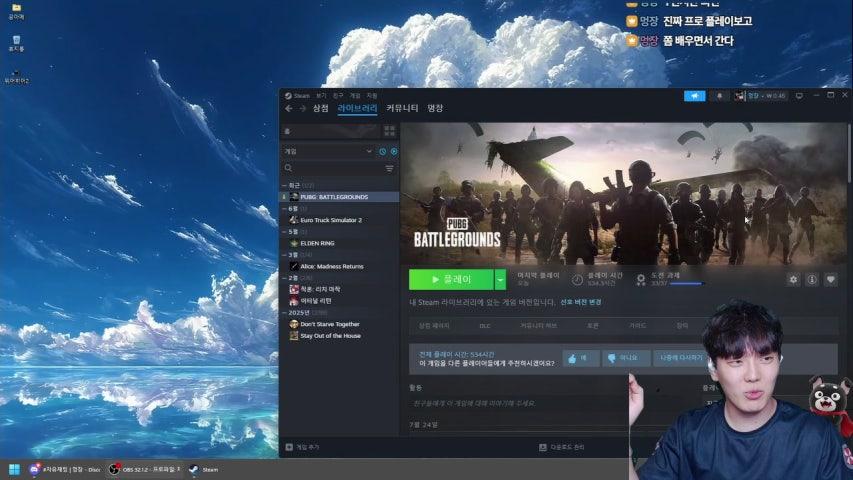Open the game info icon
Image resolution: width=853 pixels, height=480 pixels.
[x=812, y=279]
